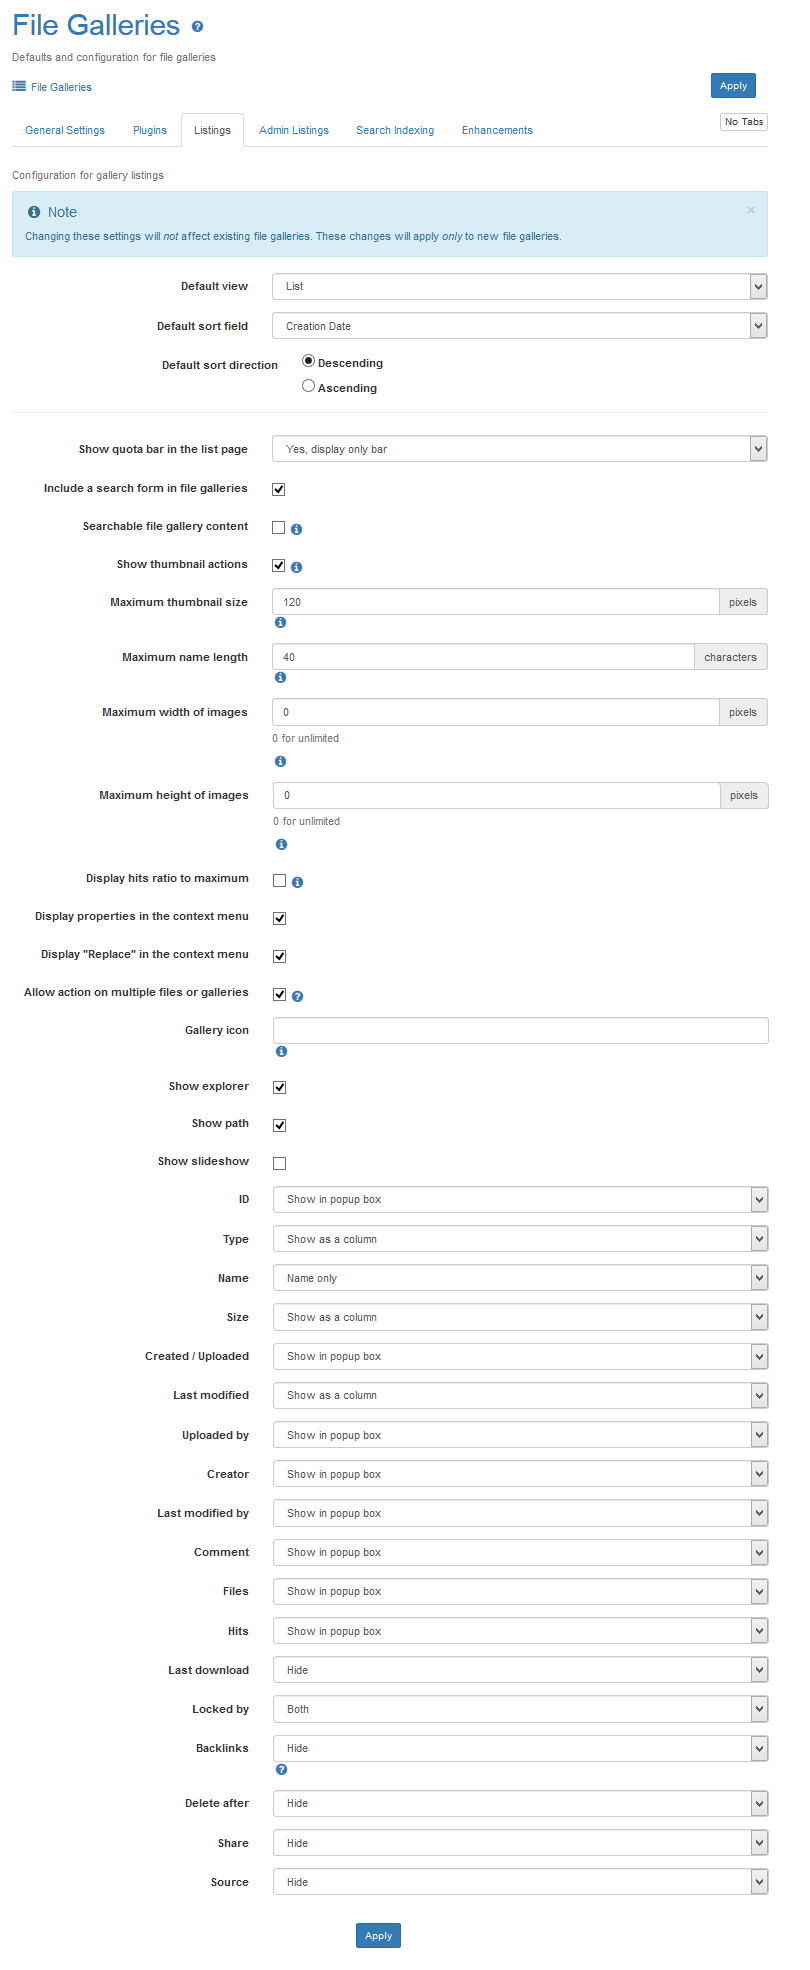This screenshot has width=810, height=1970.
Task: Open the Default view dropdown
Action: click(519, 286)
